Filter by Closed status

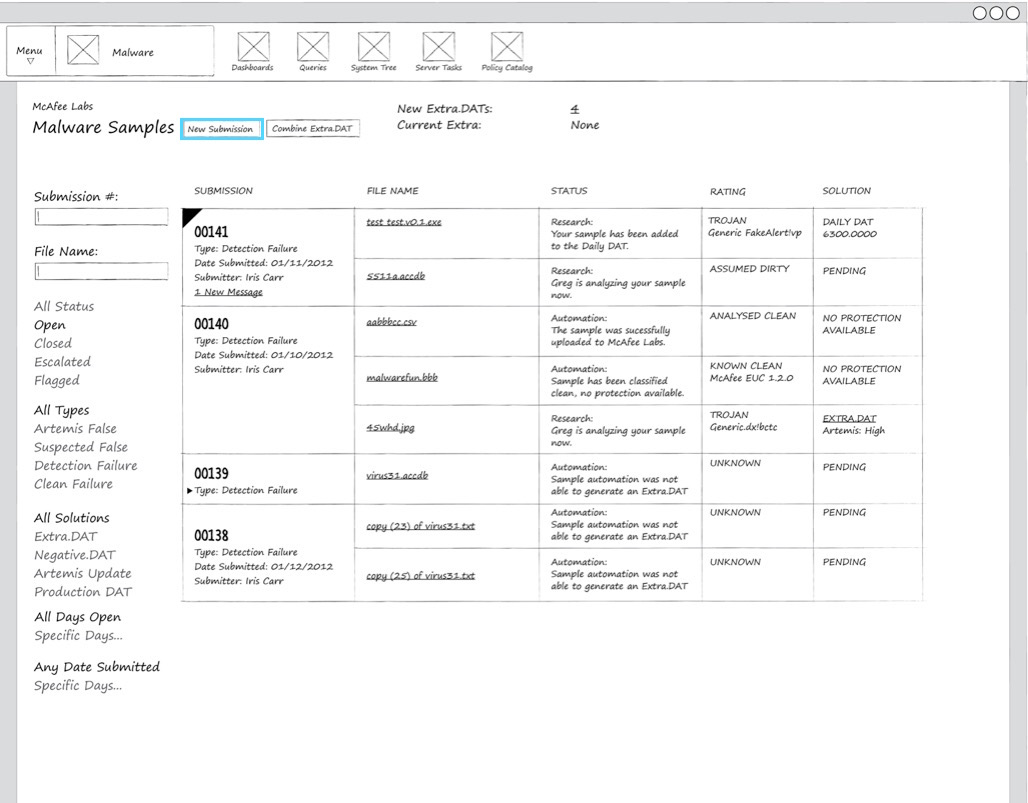[53, 343]
